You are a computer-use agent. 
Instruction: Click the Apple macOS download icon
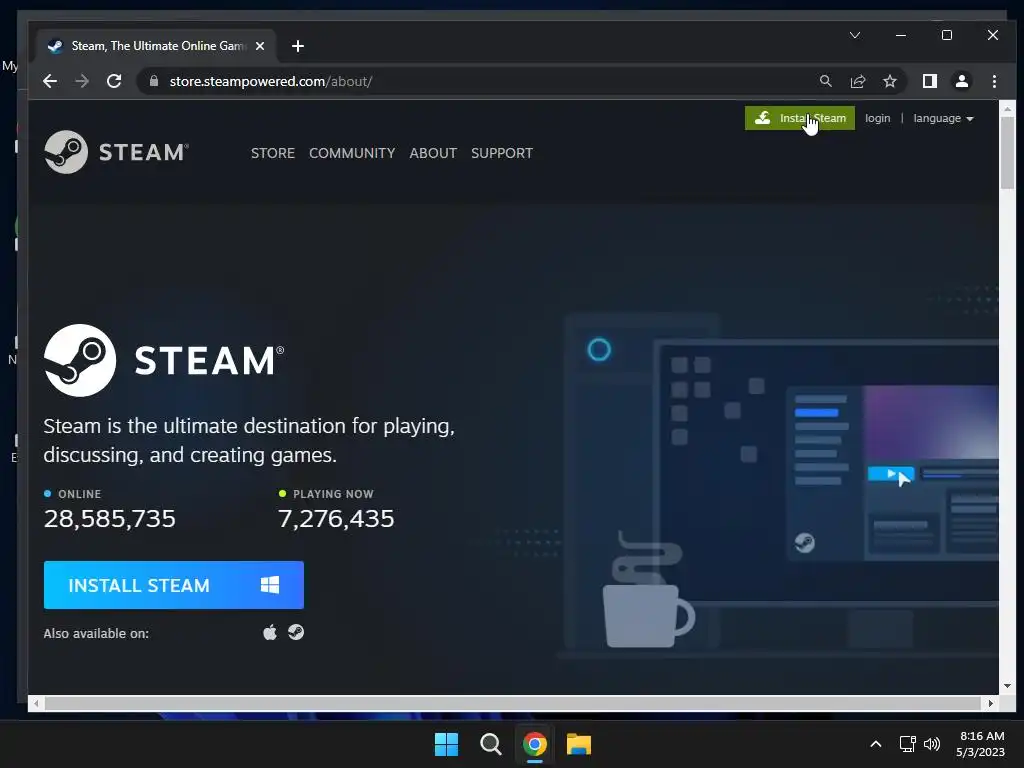pos(270,632)
